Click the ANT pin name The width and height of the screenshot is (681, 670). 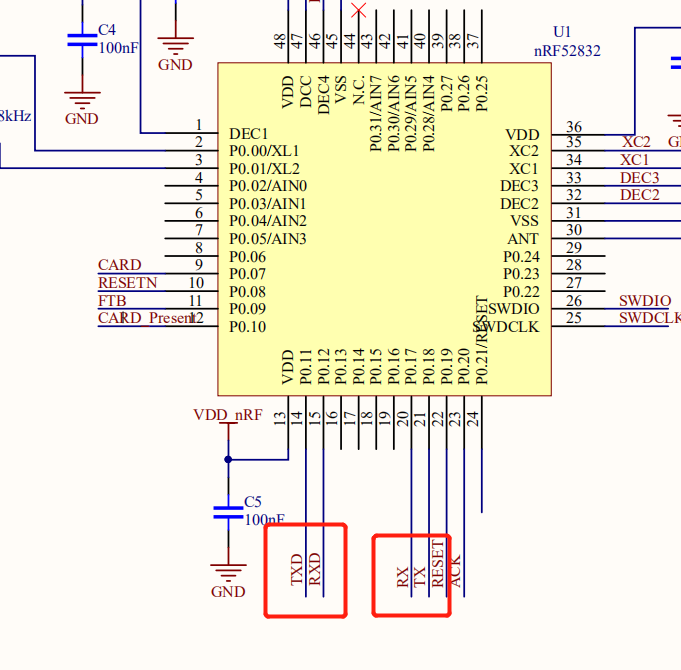(523, 239)
